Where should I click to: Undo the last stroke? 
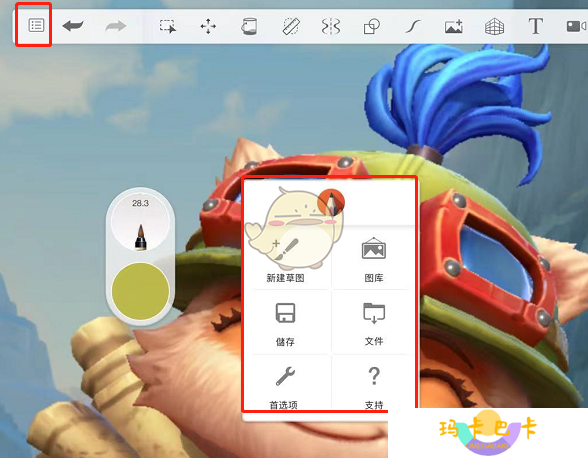pyautogui.click(x=73, y=26)
